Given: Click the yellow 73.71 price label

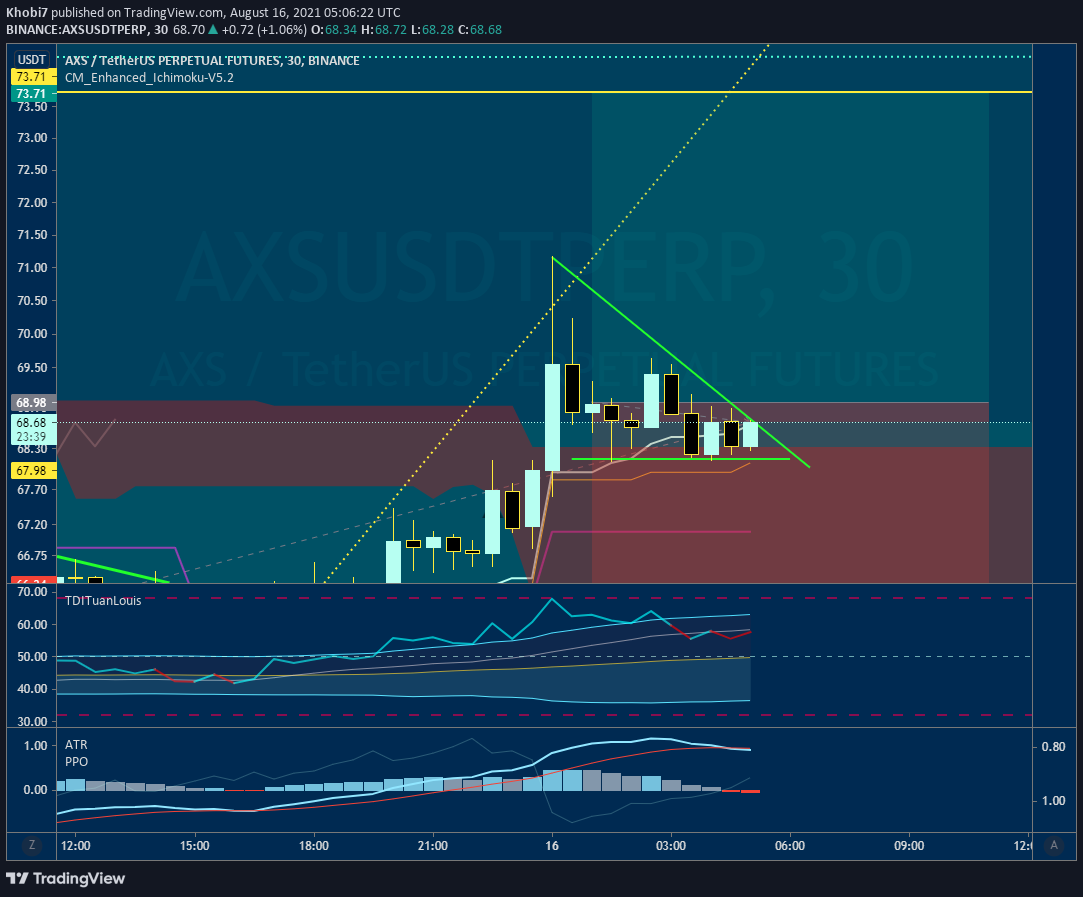Looking at the screenshot, I should [32, 77].
